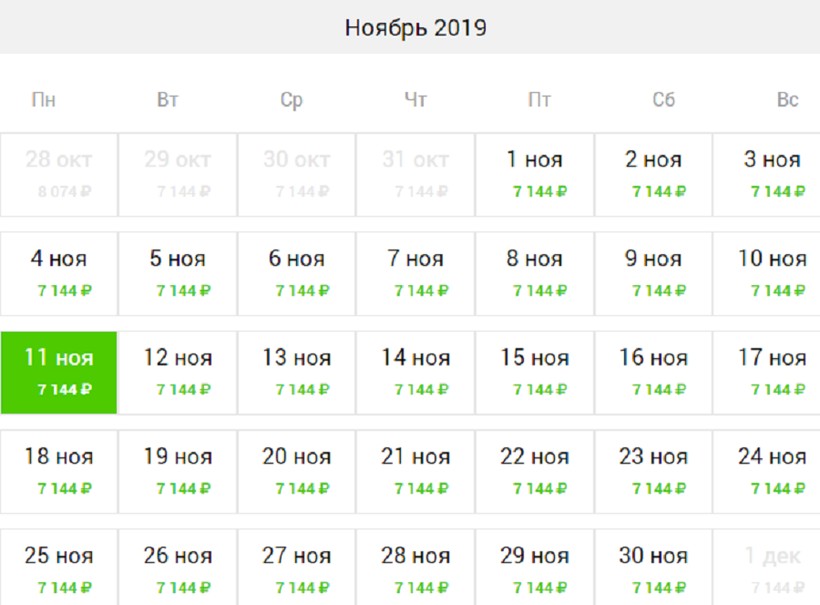The height and width of the screenshot is (605, 820).
Task: Click the greyed-out 1 дек cell
Action: (x=770, y=568)
